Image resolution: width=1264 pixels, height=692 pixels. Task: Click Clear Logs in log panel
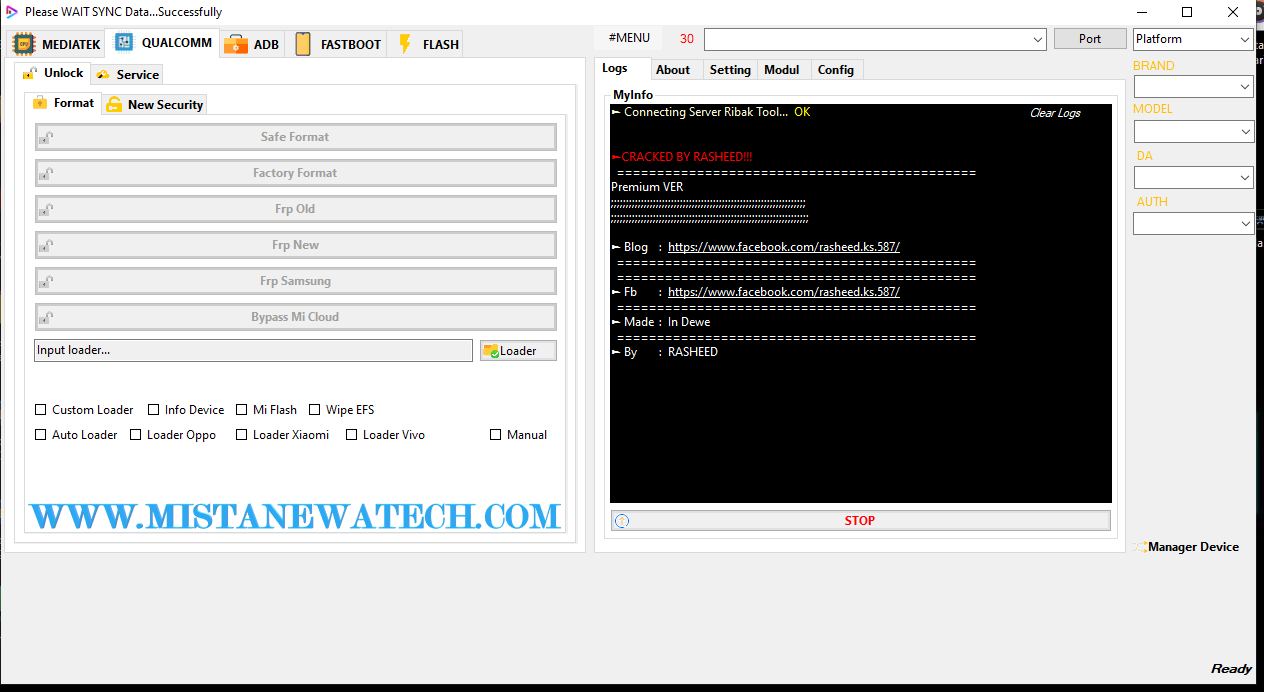[1055, 113]
